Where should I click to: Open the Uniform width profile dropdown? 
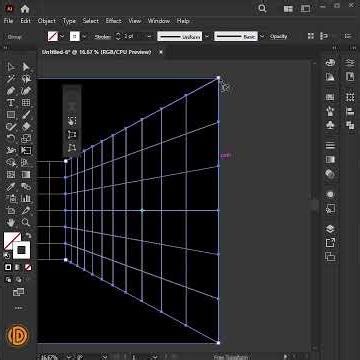click(x=207, y=37)
